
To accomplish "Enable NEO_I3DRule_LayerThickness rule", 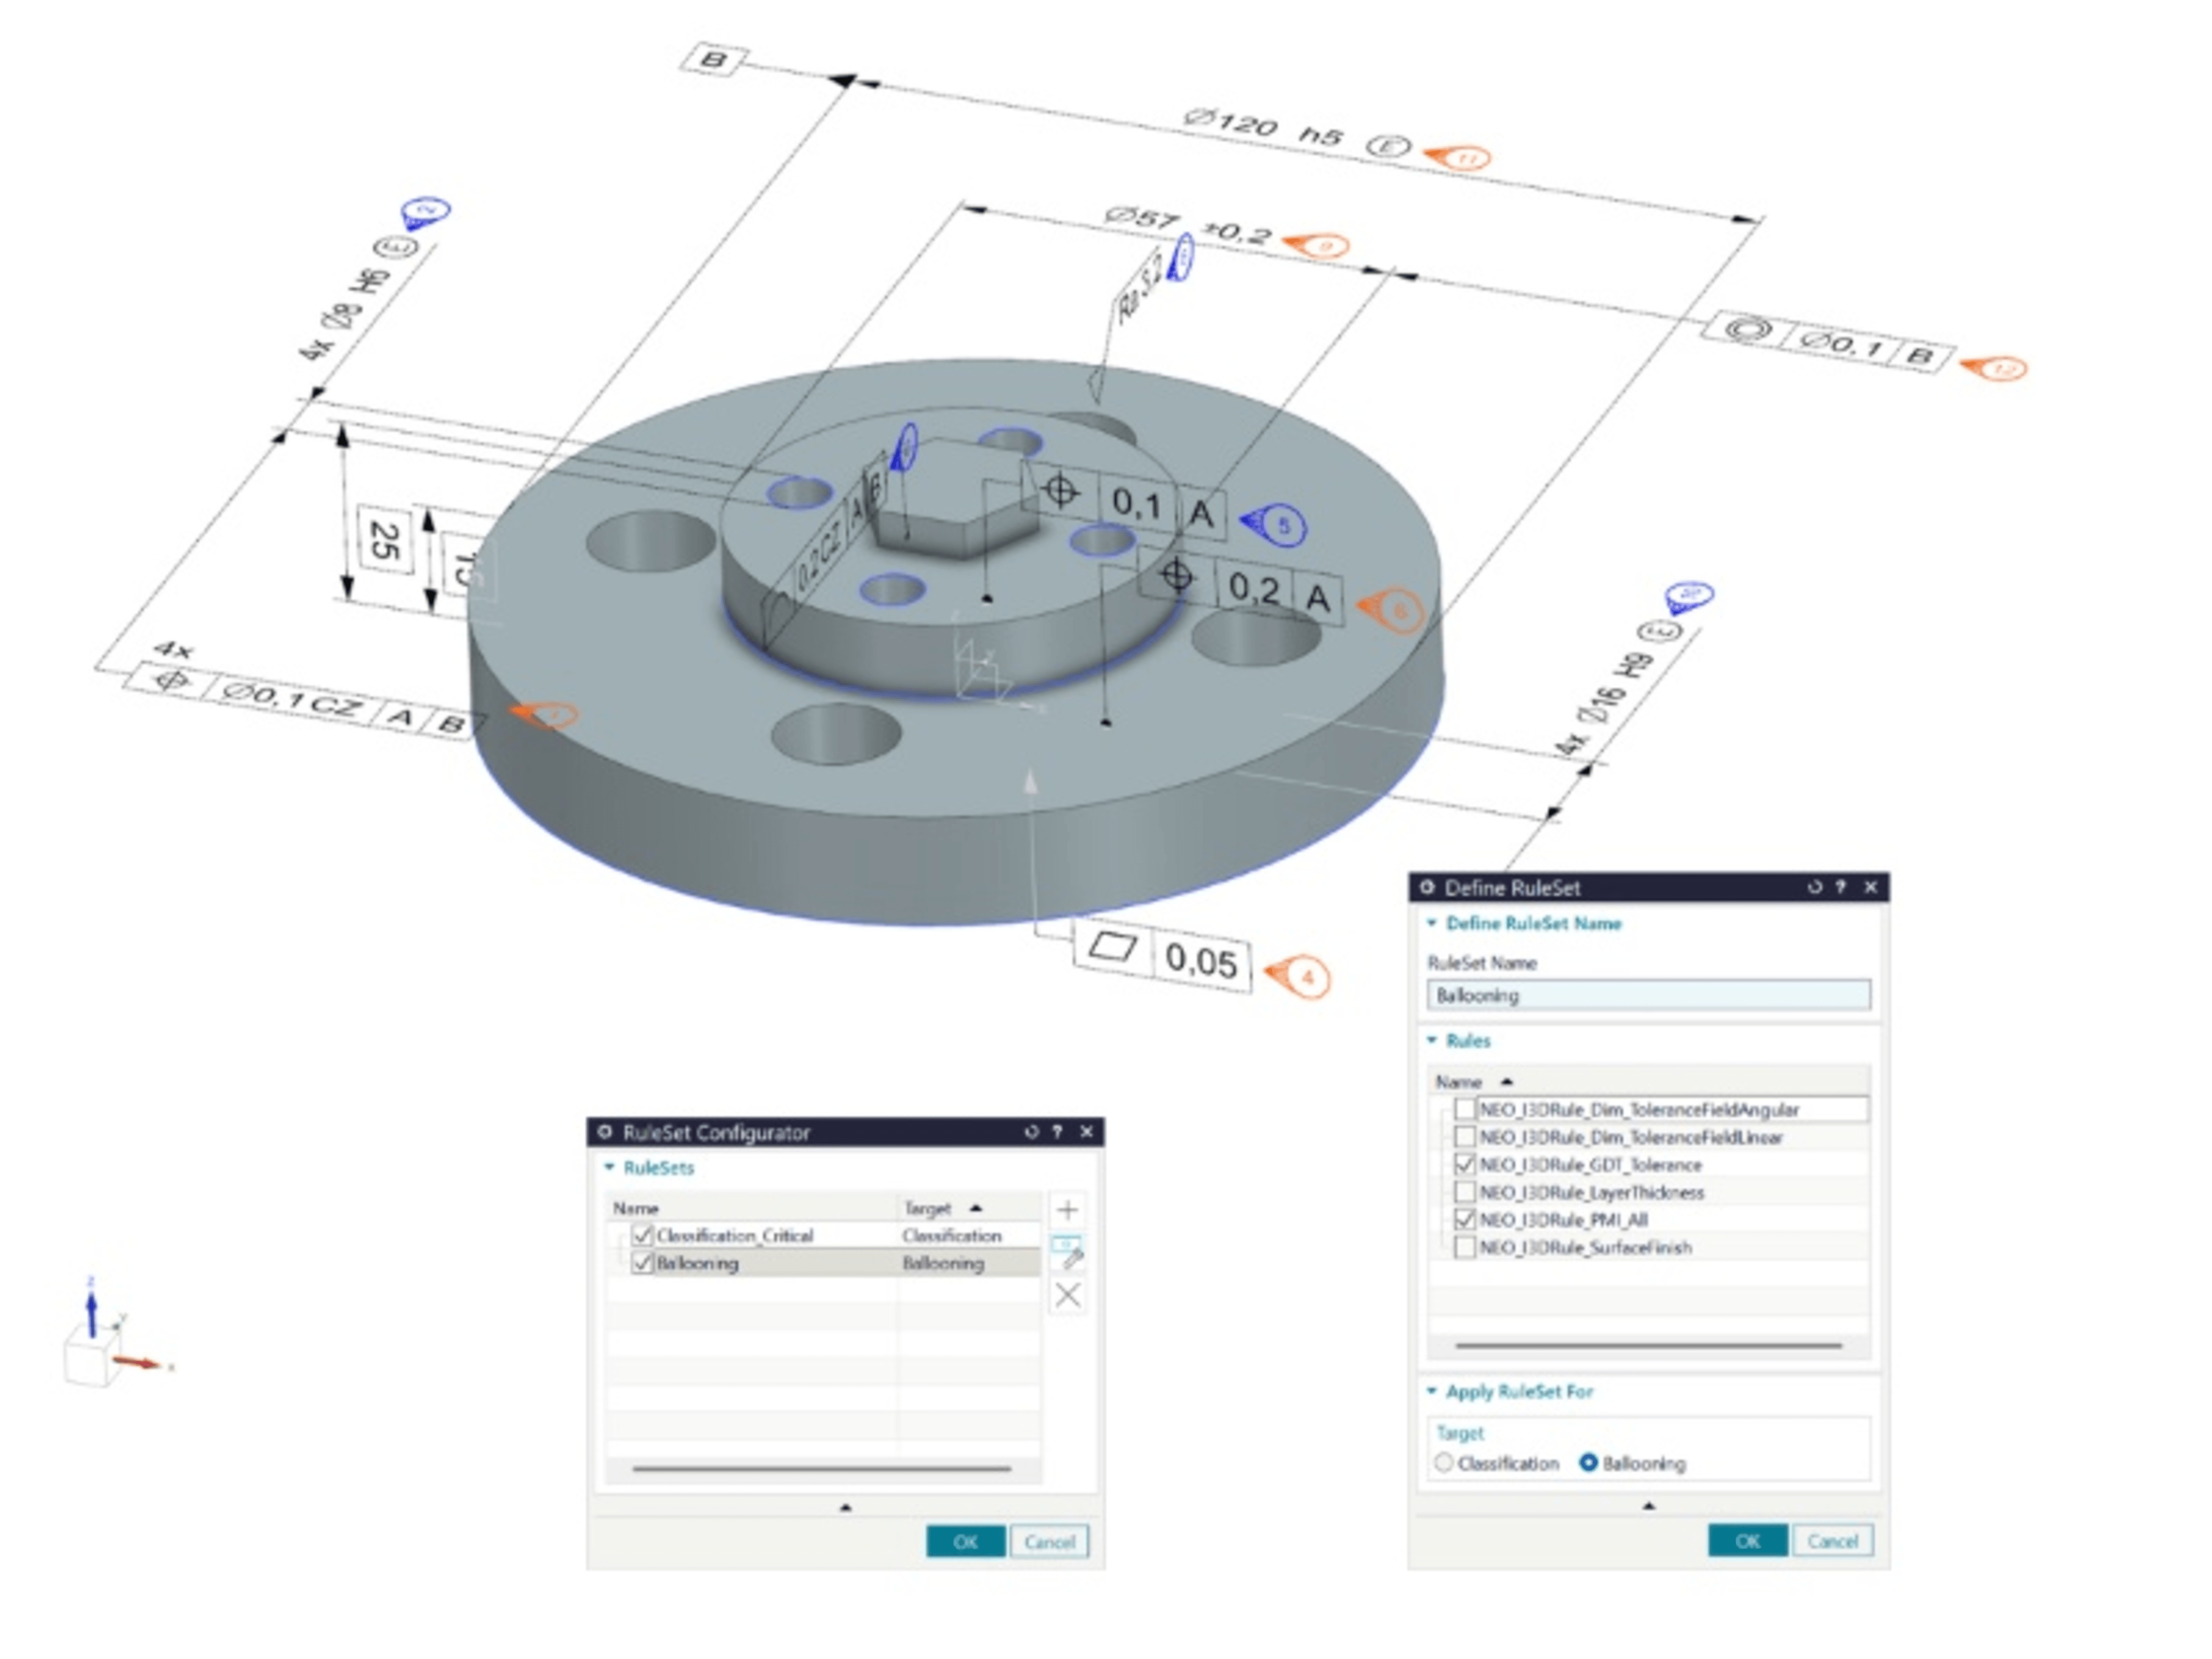I will pos(1465,1192).
